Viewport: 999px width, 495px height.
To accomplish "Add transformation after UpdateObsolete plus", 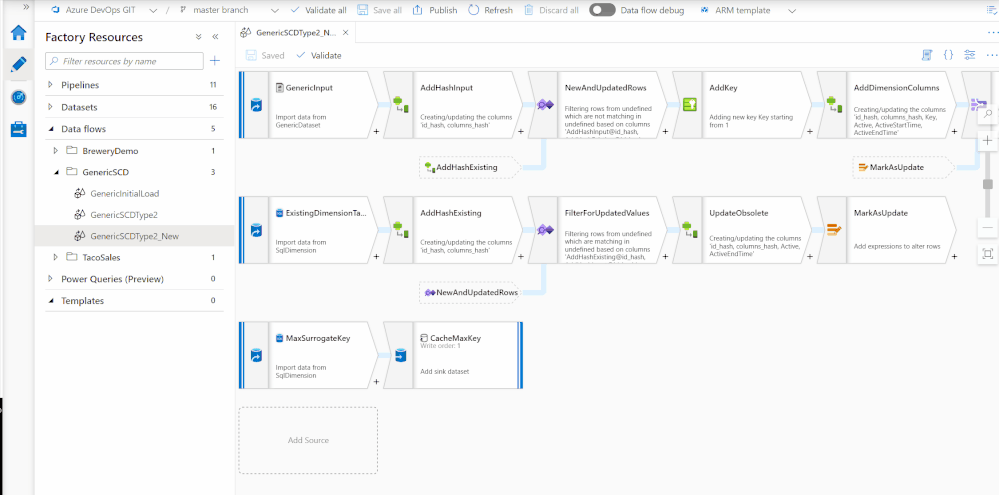I will tap(810, 257).
